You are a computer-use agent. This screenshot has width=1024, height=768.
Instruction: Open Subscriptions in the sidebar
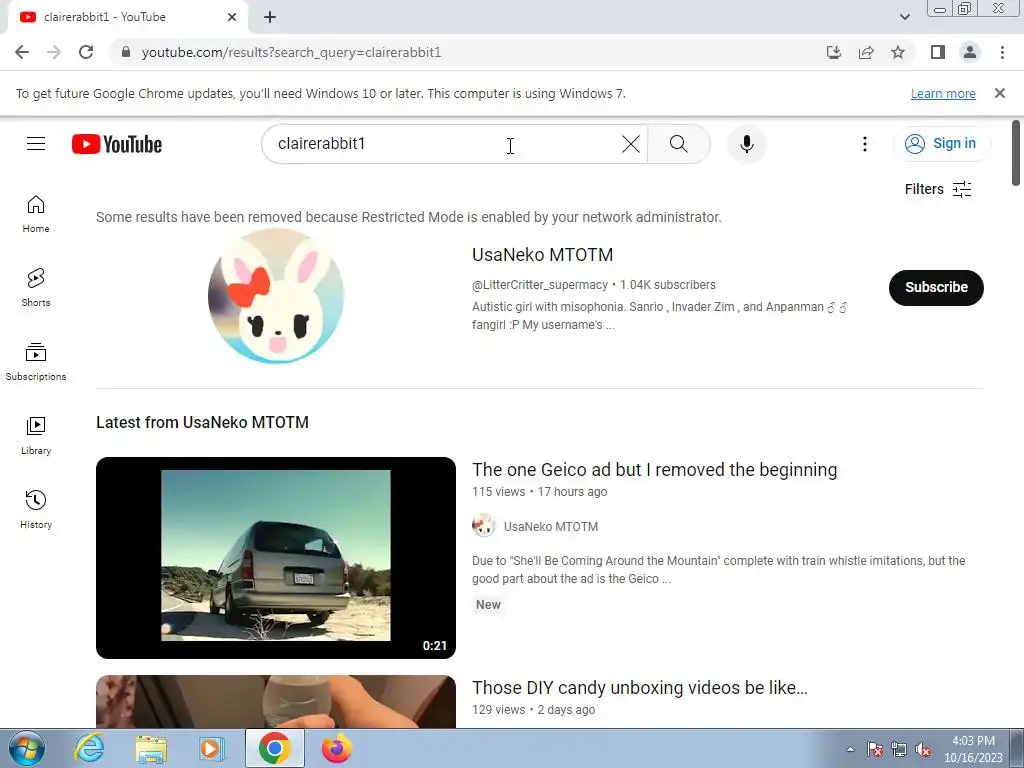[36, 361]
